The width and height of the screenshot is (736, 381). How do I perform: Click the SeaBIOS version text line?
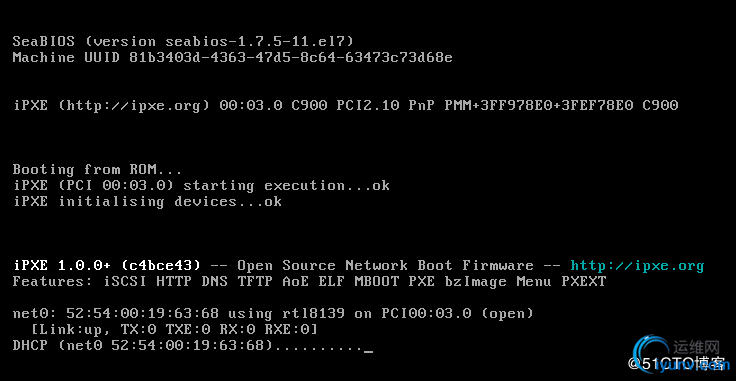click(x=183, y=42)
